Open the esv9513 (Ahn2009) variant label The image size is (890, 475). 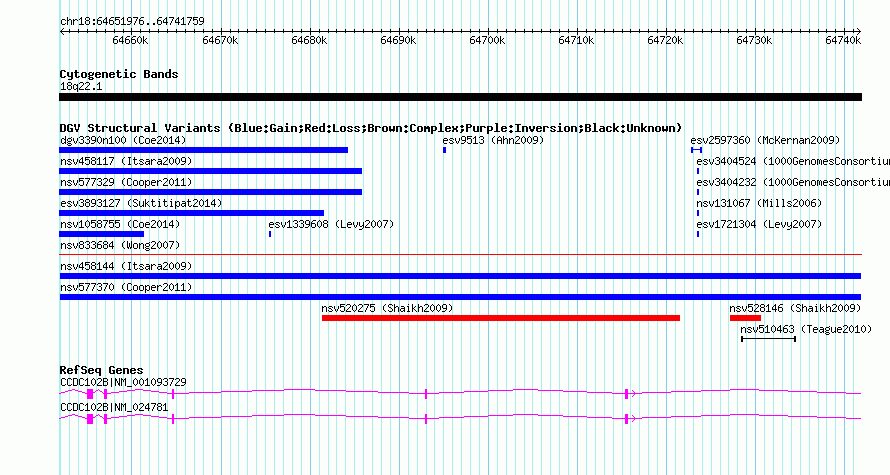click(493, 140)
